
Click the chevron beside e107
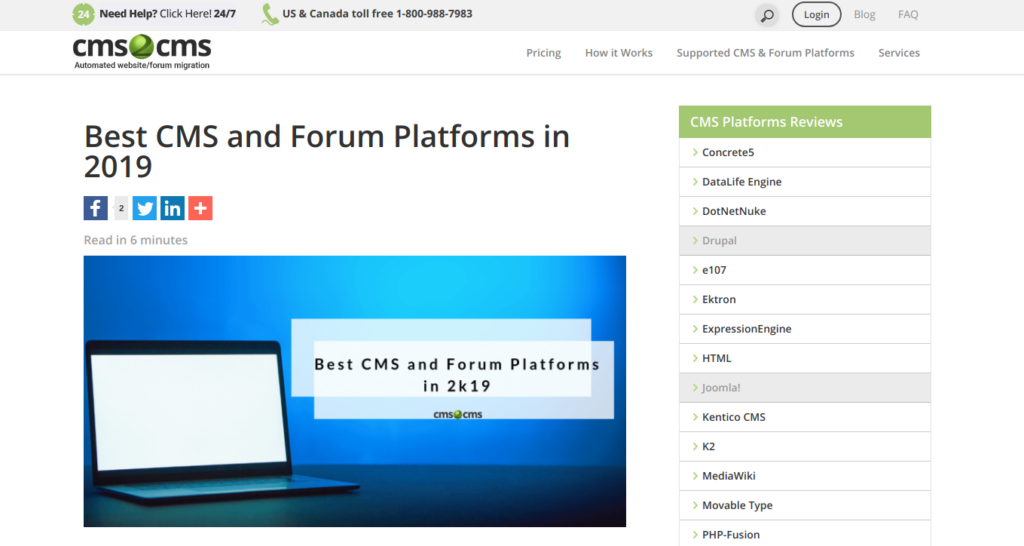point(695,270)
